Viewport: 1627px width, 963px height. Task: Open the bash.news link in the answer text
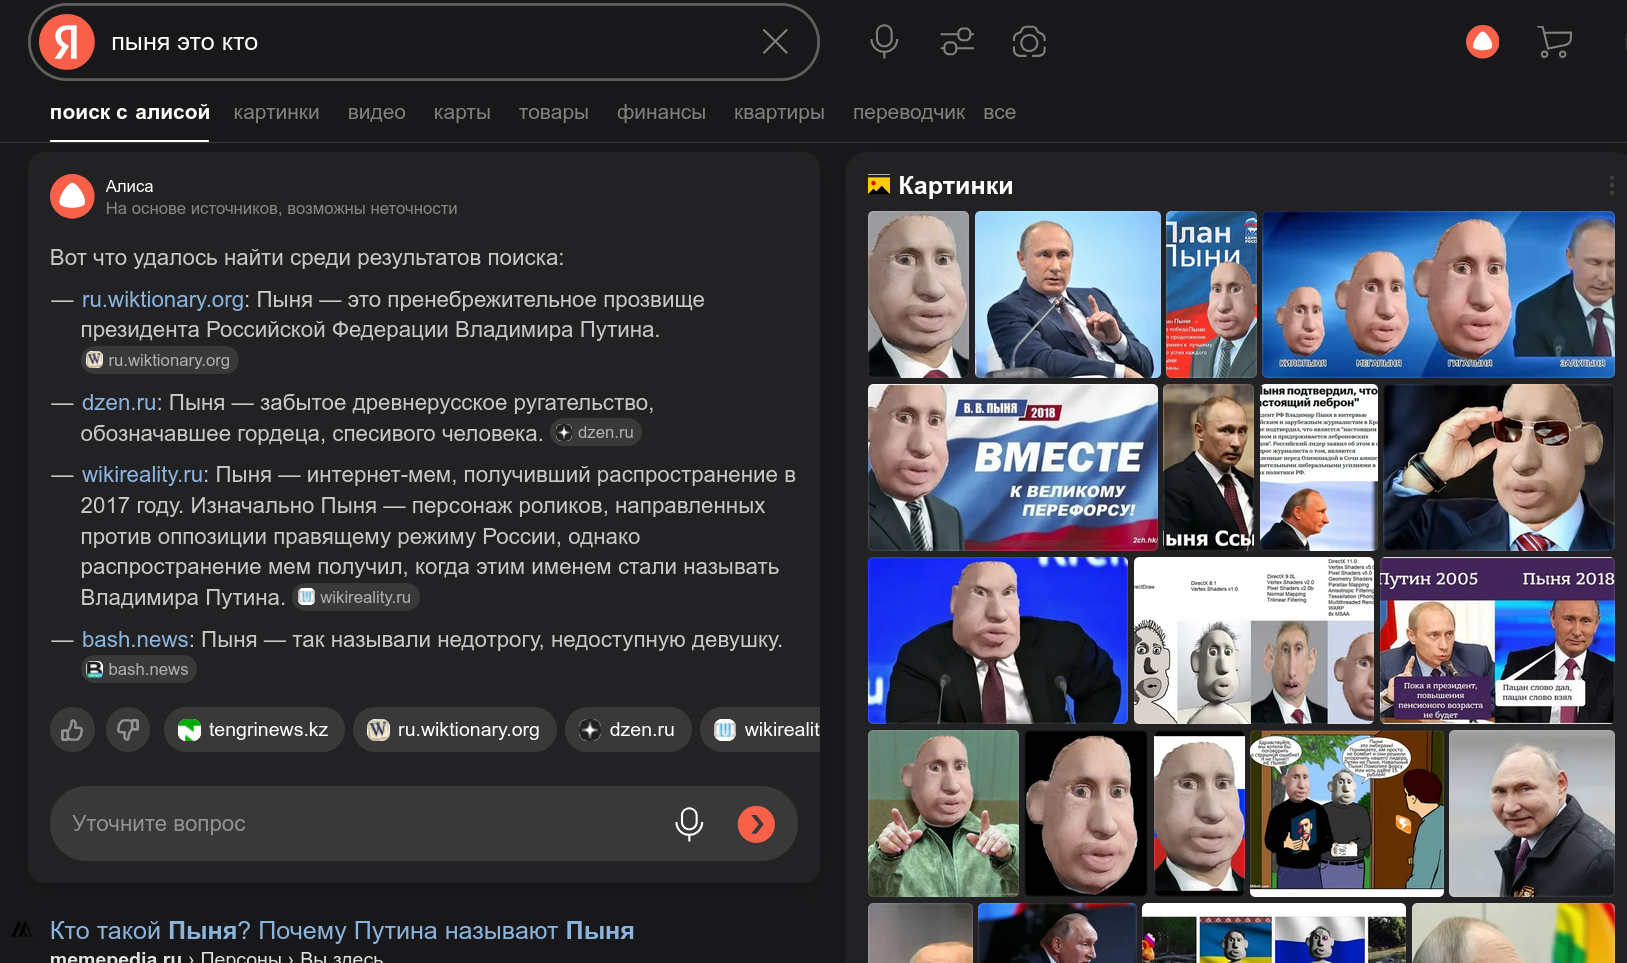click(135, 639)
